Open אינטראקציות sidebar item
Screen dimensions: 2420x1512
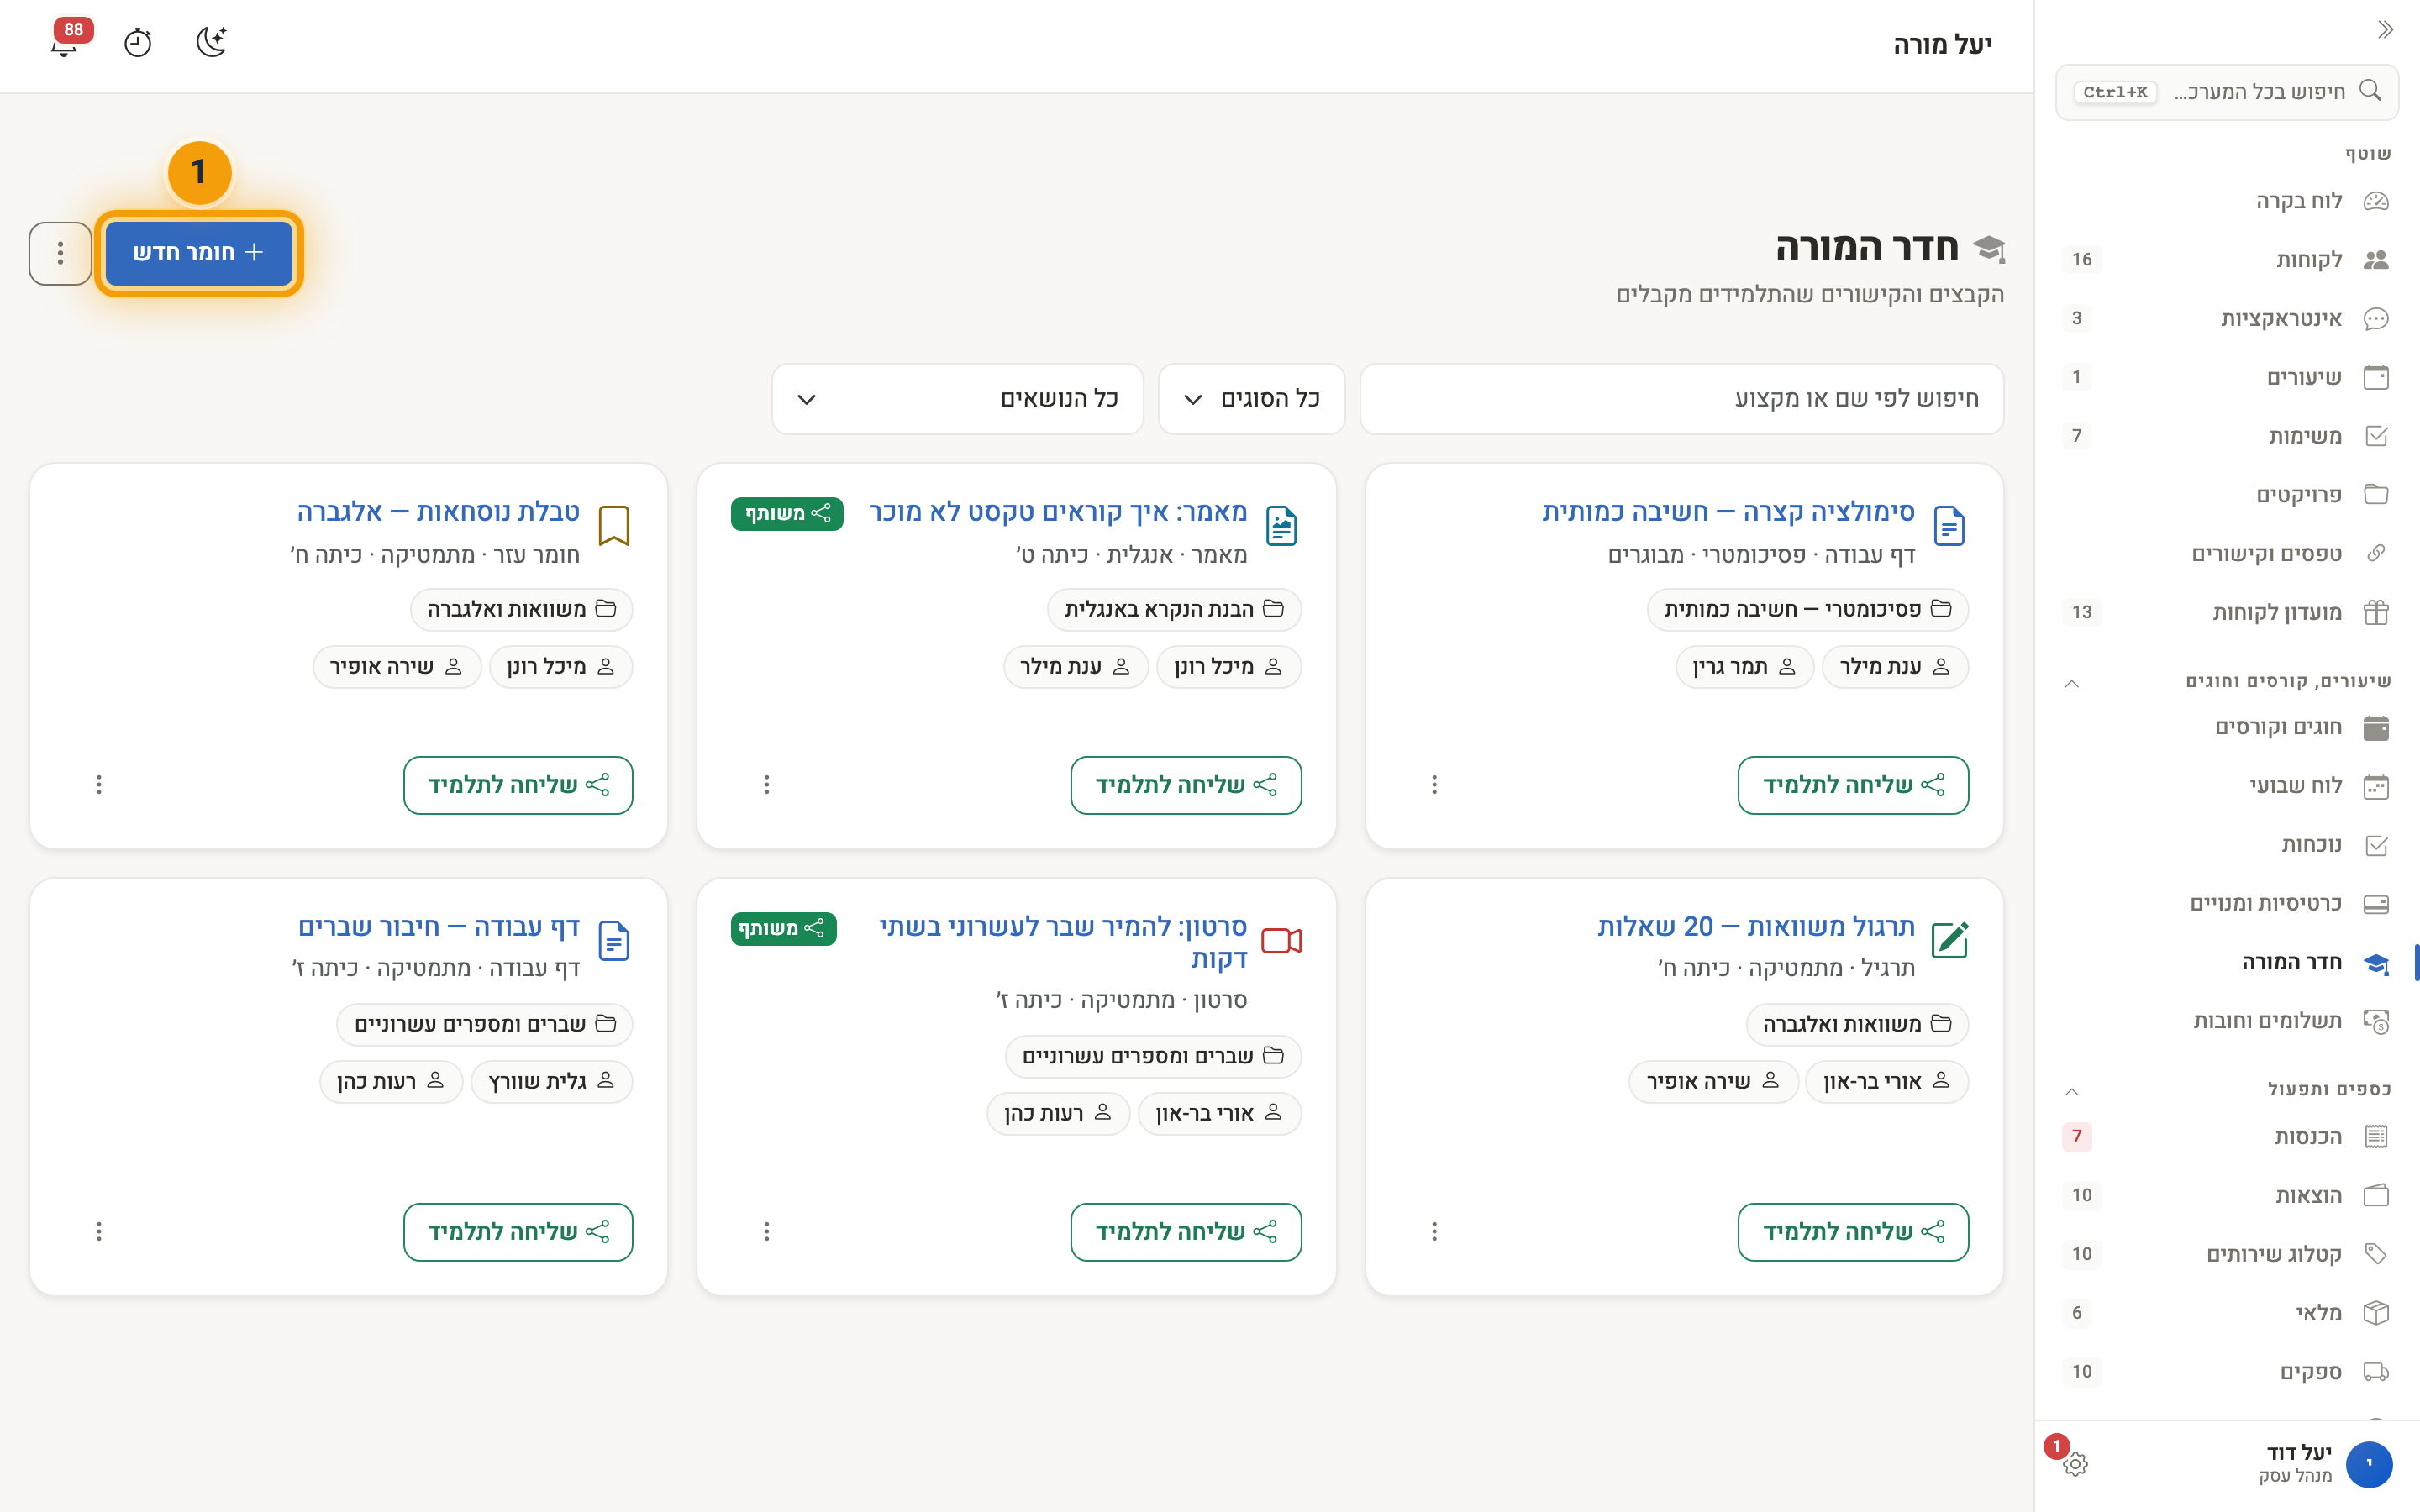click(x=2227, y=319)
